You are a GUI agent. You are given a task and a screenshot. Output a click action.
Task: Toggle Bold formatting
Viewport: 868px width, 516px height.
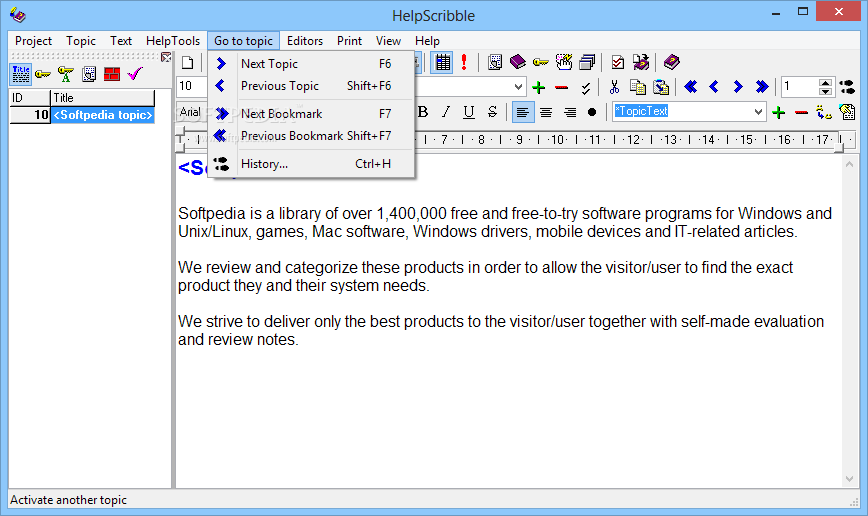point(423,112)
